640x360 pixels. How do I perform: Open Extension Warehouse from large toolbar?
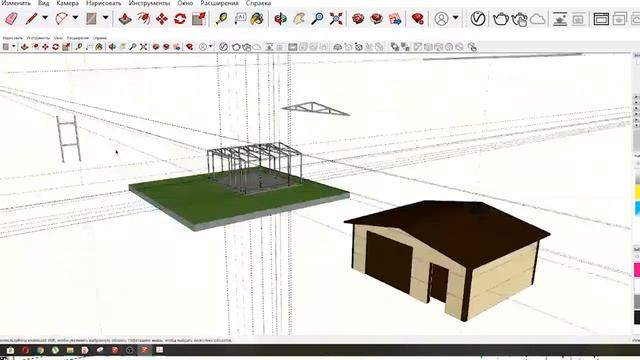pos(377,19)
